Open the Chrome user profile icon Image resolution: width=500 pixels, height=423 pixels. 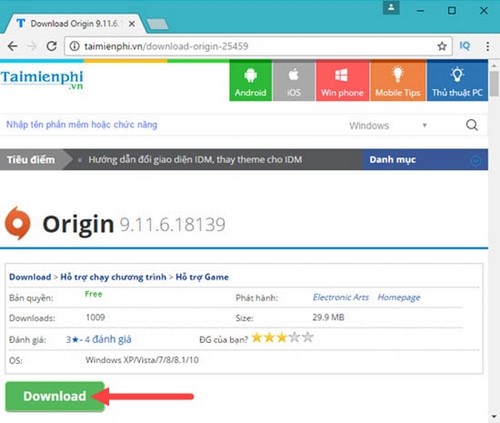pos(391,8)
